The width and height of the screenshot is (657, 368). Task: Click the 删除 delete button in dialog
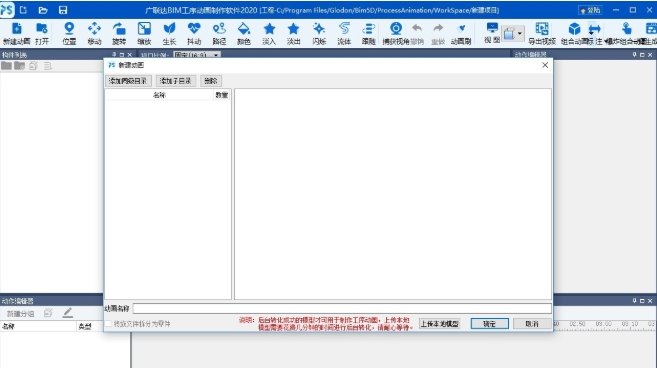(x=211, y=81)
